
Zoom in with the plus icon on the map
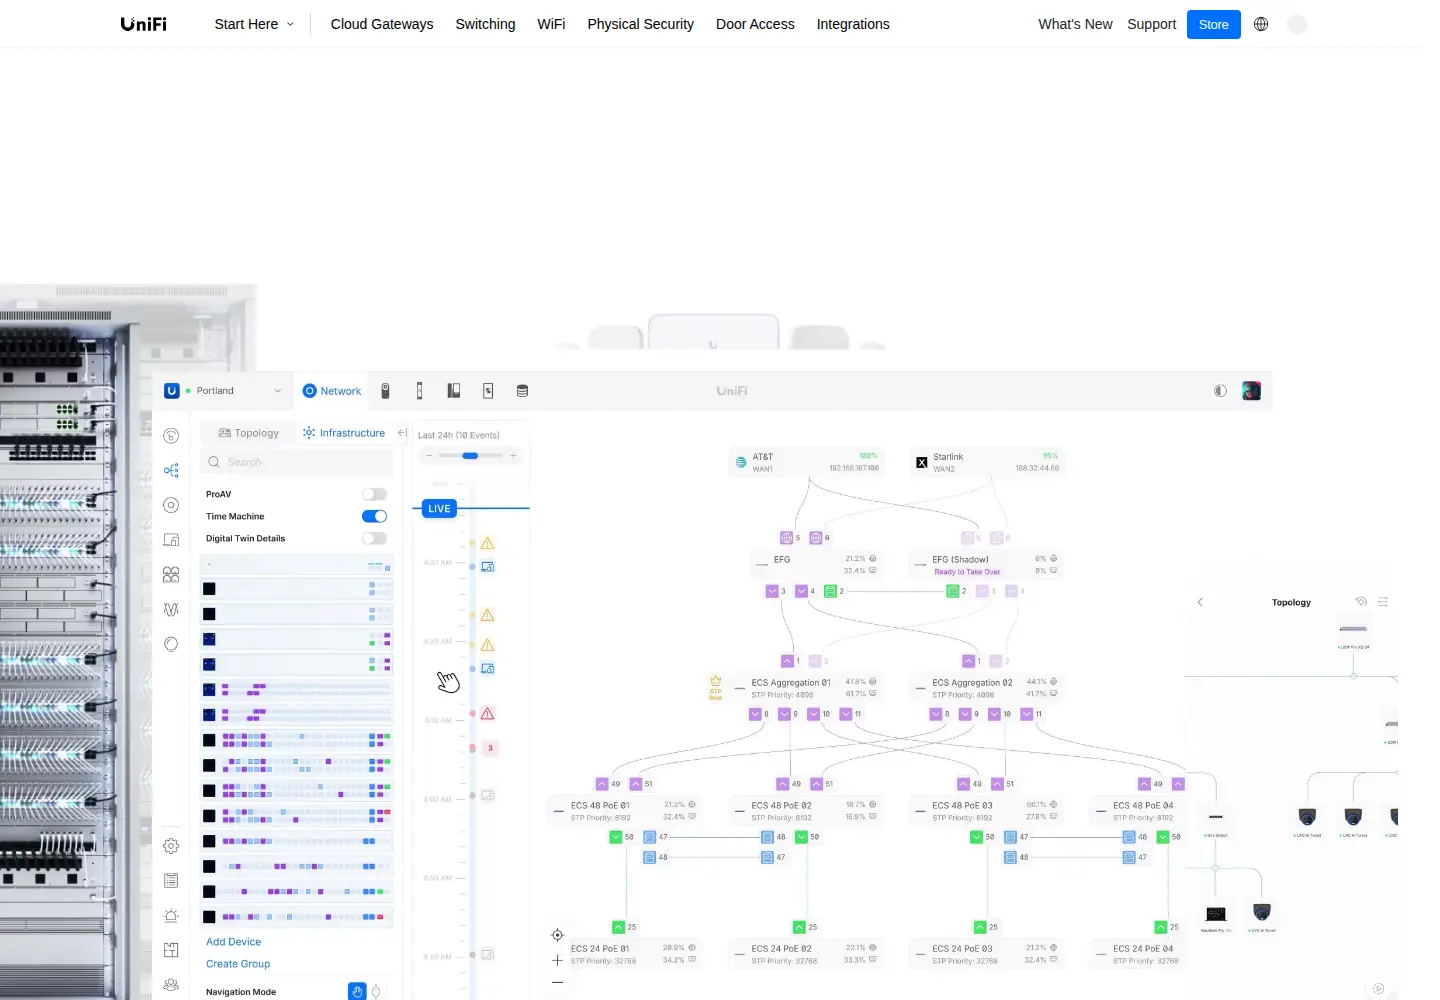pos(557,960)
